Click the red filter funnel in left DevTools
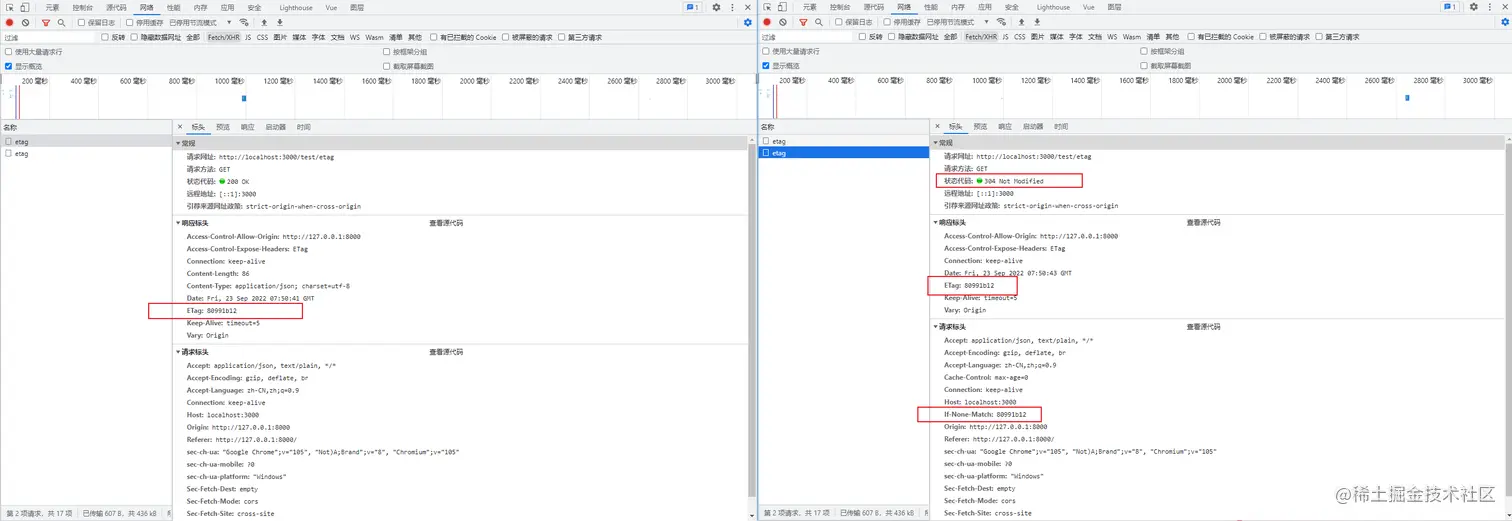This screenshot has width=1512, height=521. tap(46, 22)
